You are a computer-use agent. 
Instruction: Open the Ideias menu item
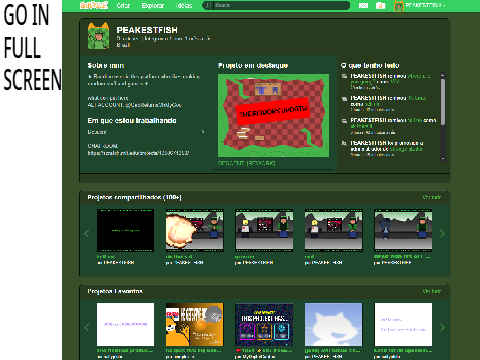tap(184, 5)
